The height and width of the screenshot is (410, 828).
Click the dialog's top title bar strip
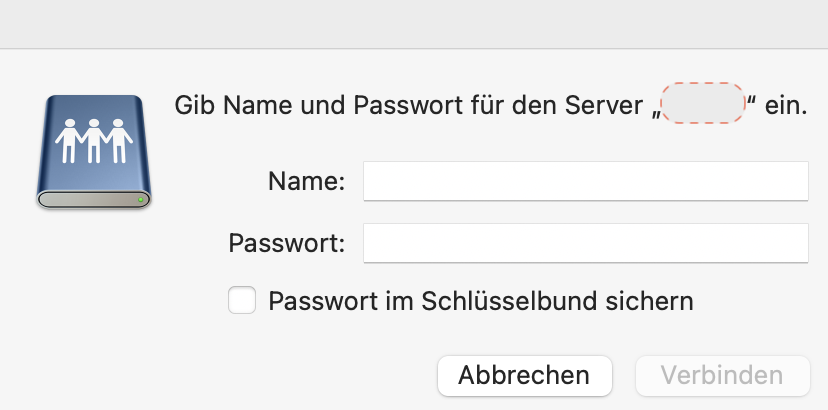pos(414,24)
